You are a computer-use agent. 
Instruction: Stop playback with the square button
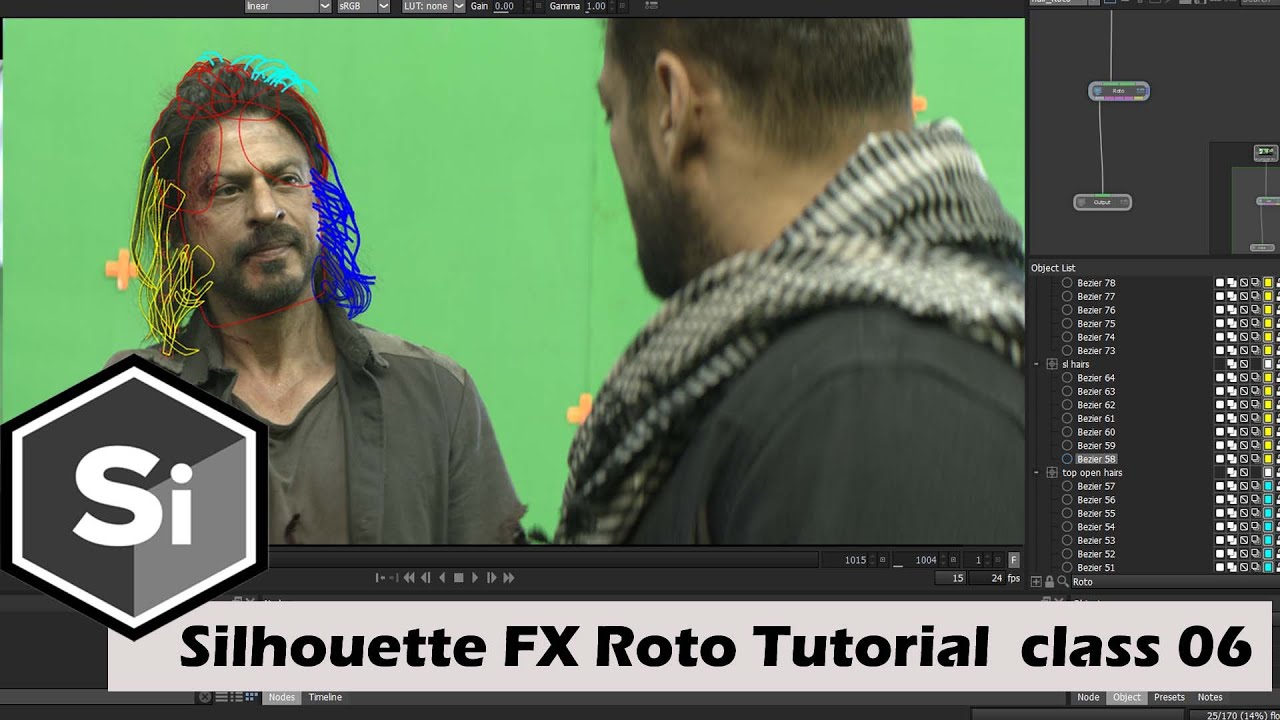point(459,578)
